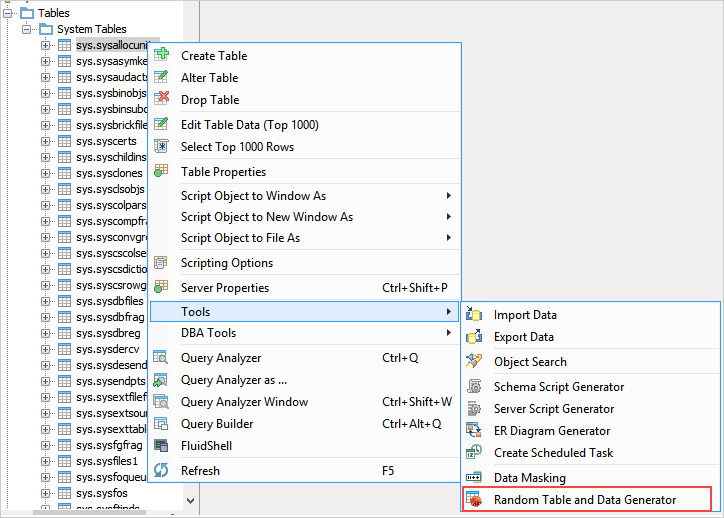
Task: Select the sys.sysclones table in tree
Action: coord(108,173)
